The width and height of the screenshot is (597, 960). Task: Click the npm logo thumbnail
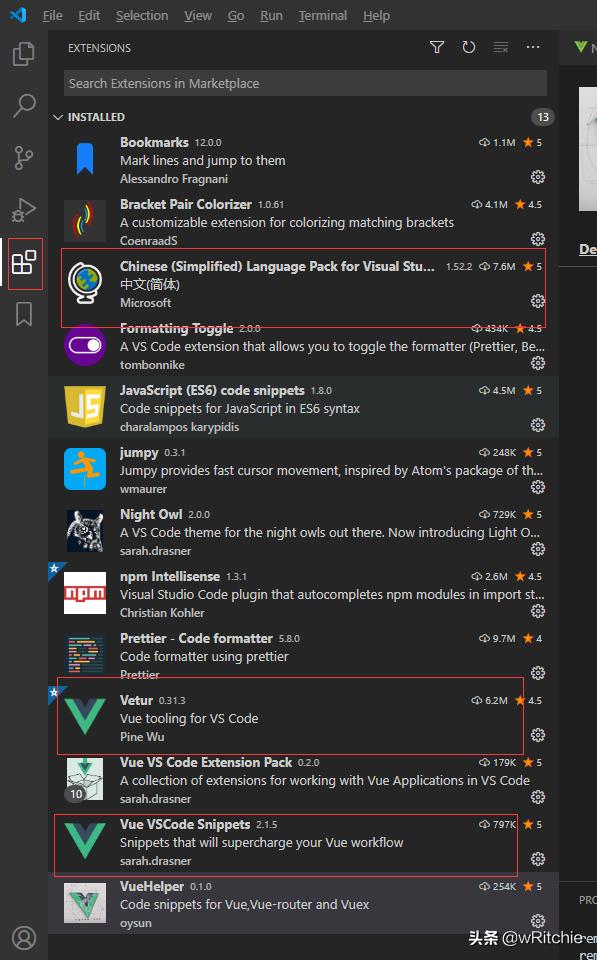point(84,593)
